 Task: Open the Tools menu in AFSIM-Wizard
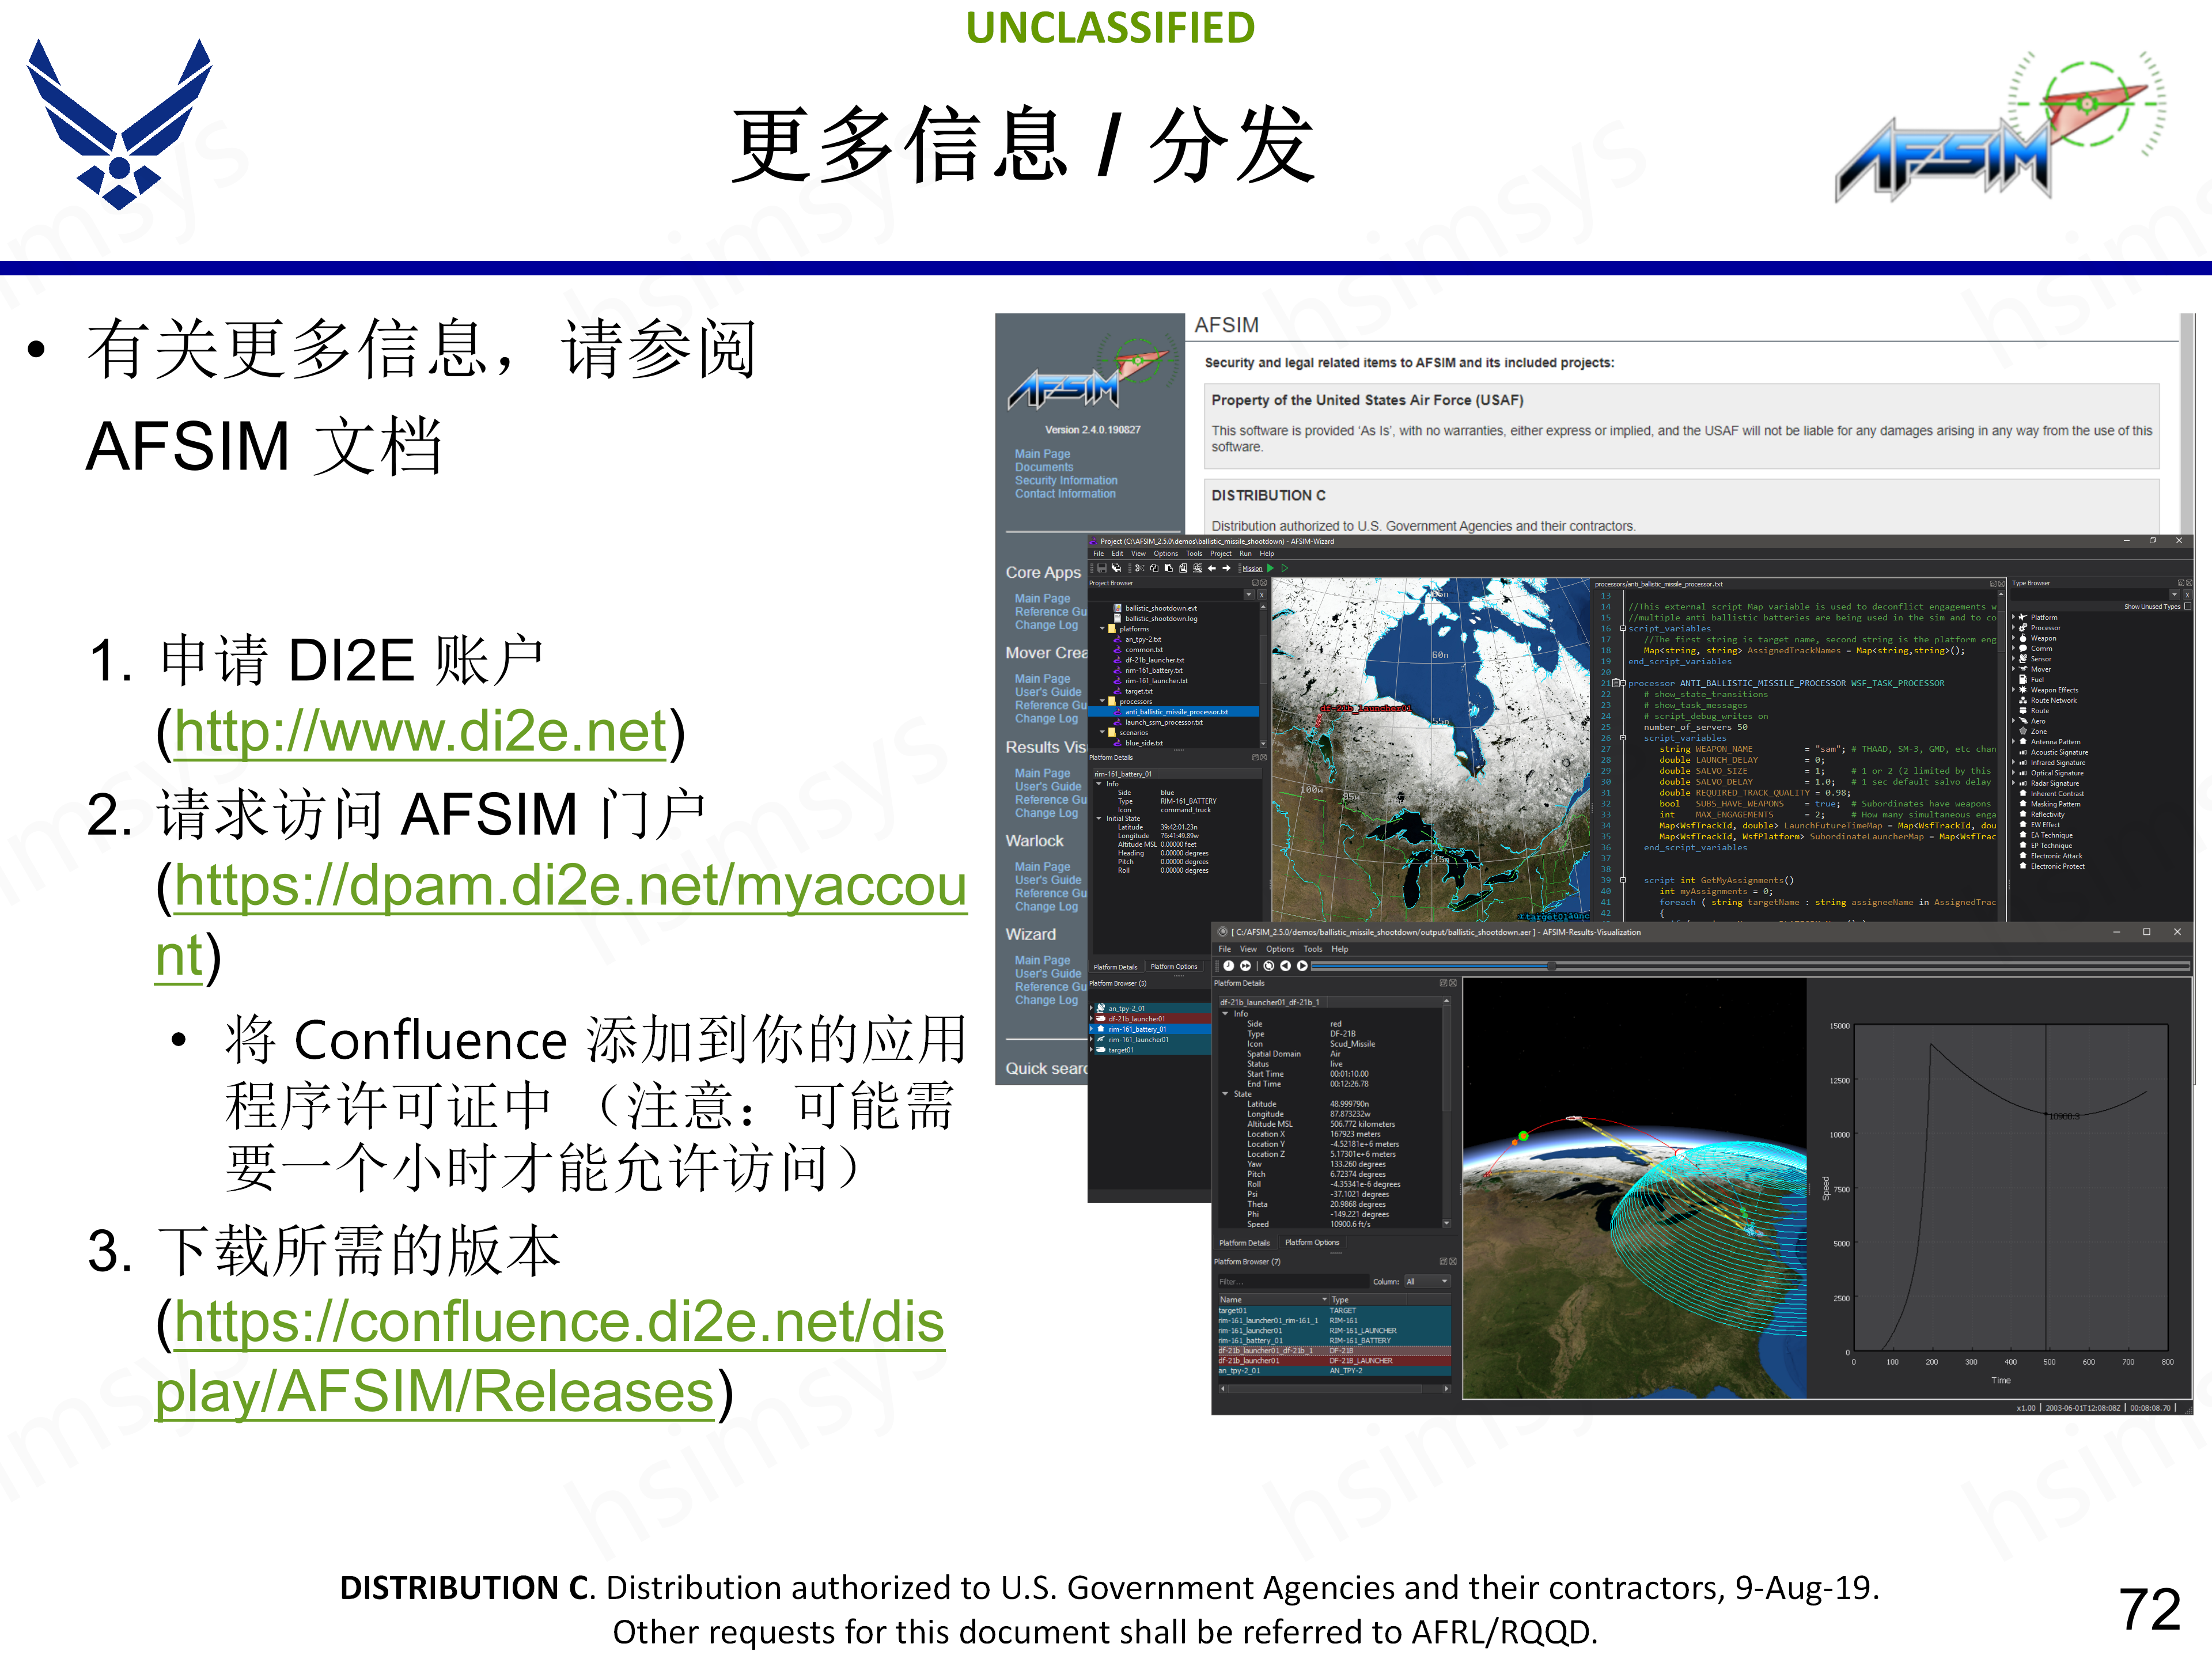pyautogui.click(x=1195, y=554)
